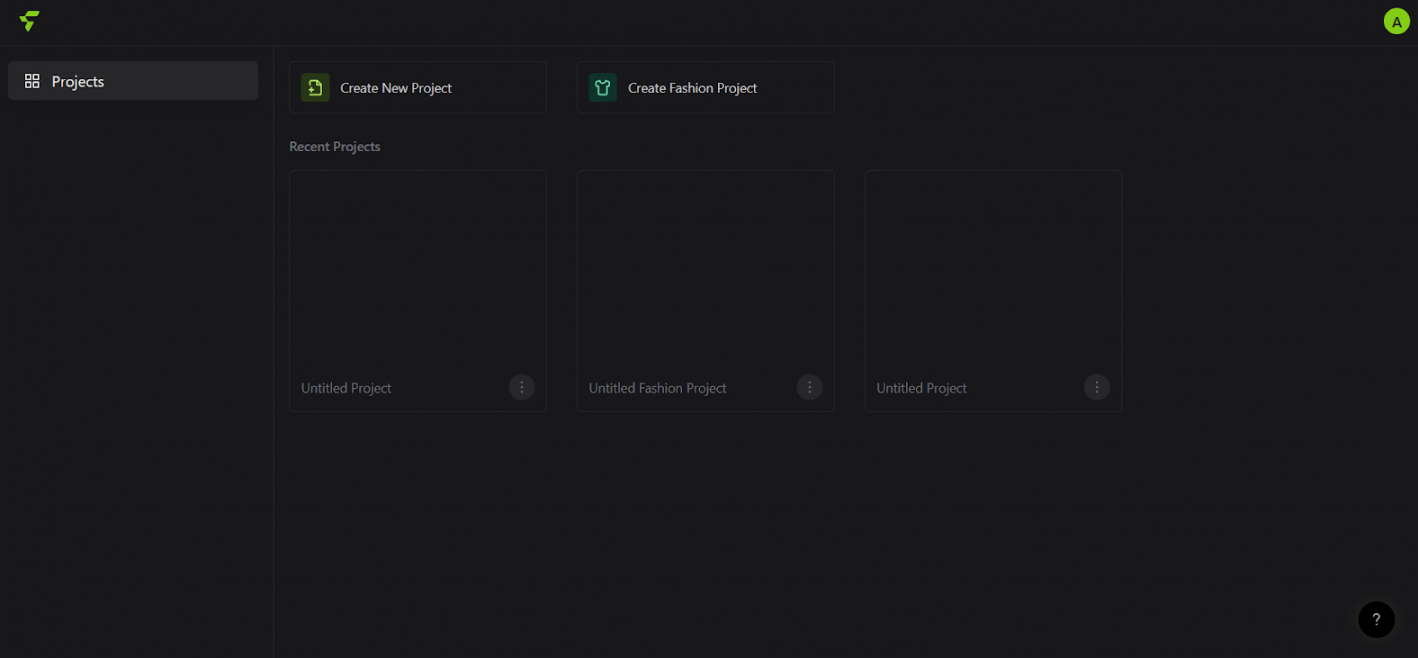Click Create Fashion Project
The height and width of the screenshot is (658, 1418).
pyautogui.click(x=706, y=87)
